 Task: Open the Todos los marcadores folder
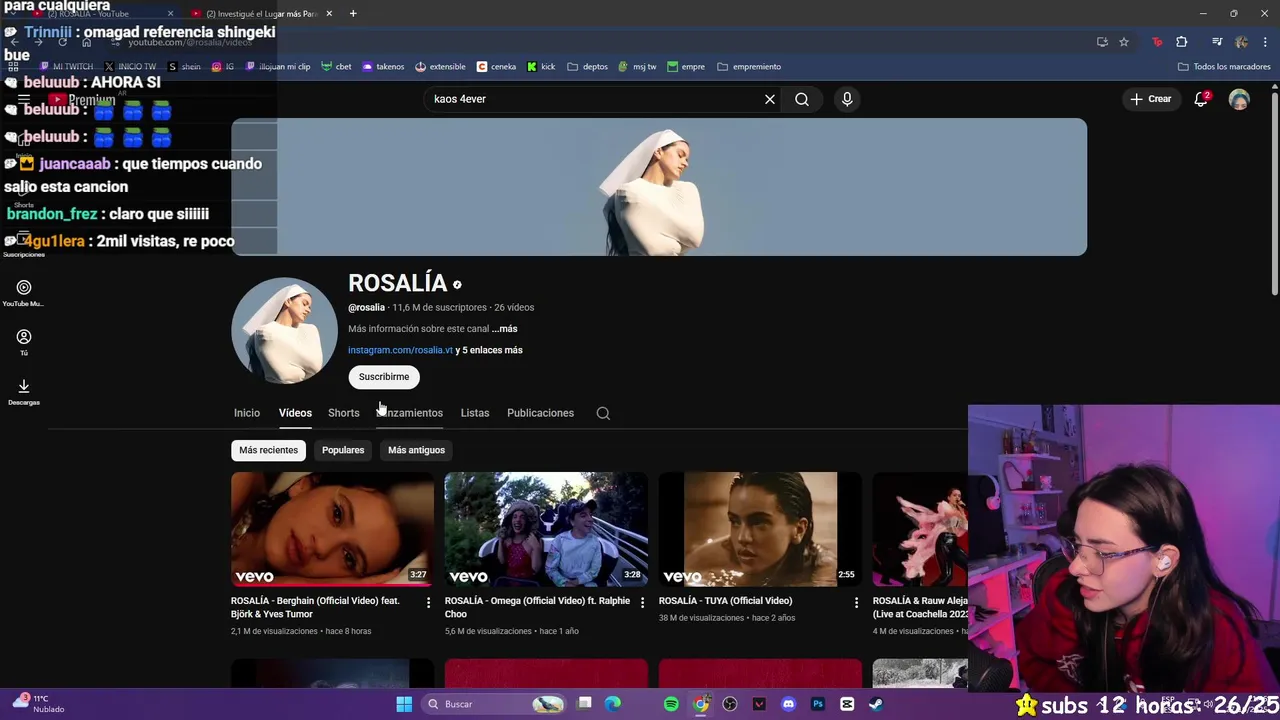tap(1224, 67)
